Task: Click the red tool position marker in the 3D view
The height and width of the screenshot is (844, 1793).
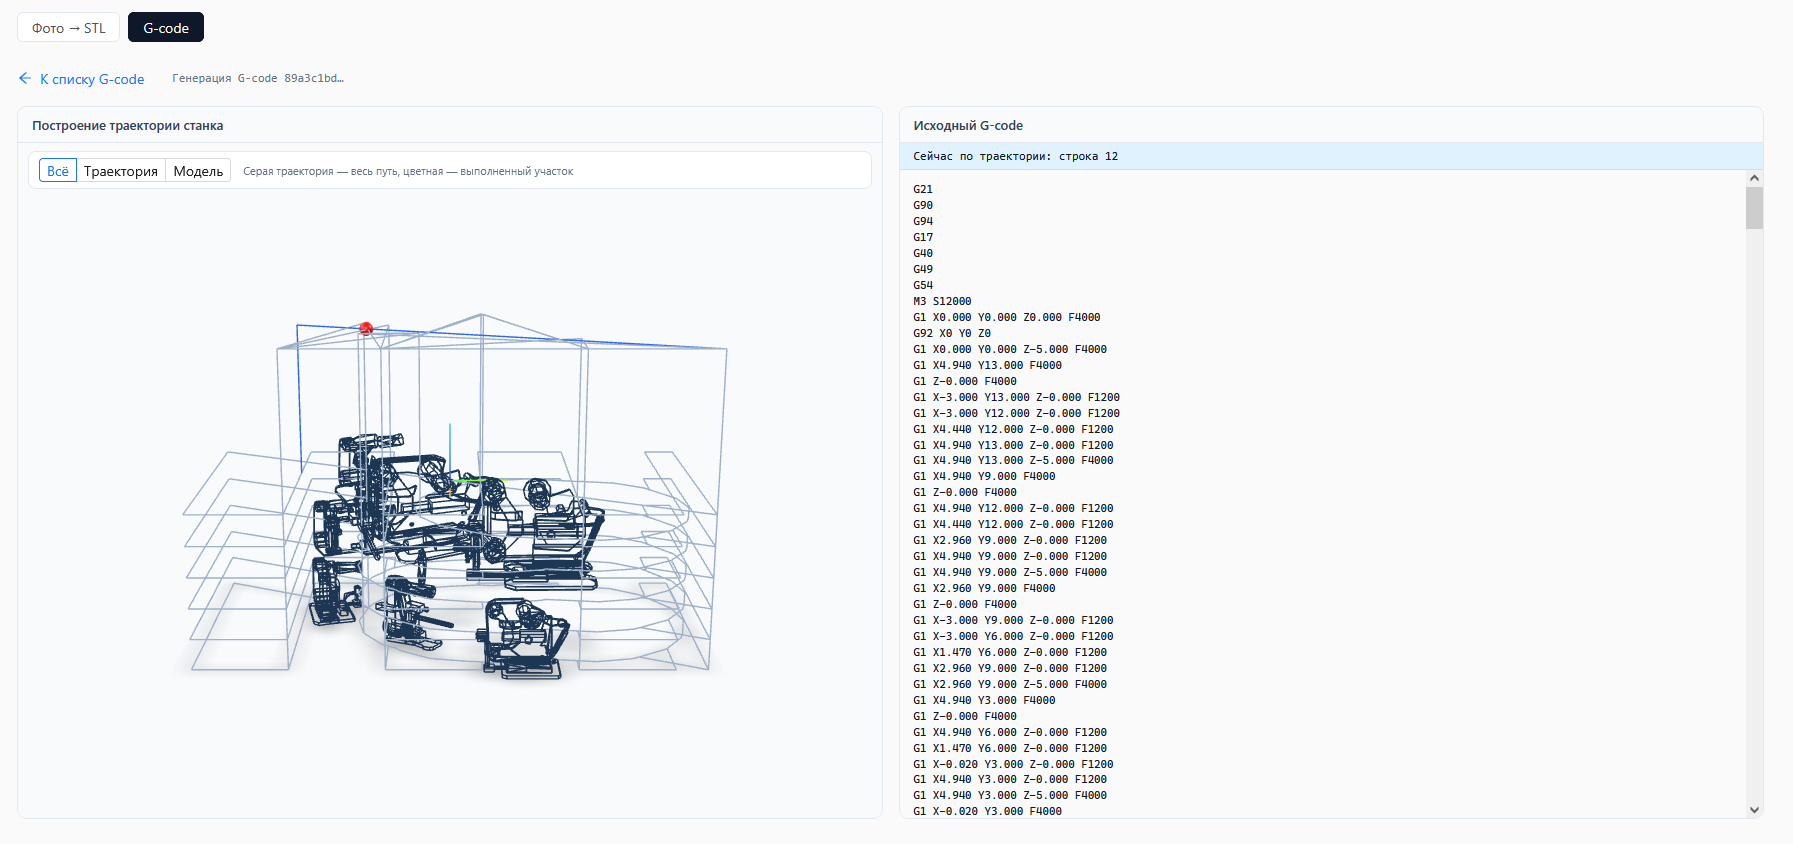Action: [366, 328]
